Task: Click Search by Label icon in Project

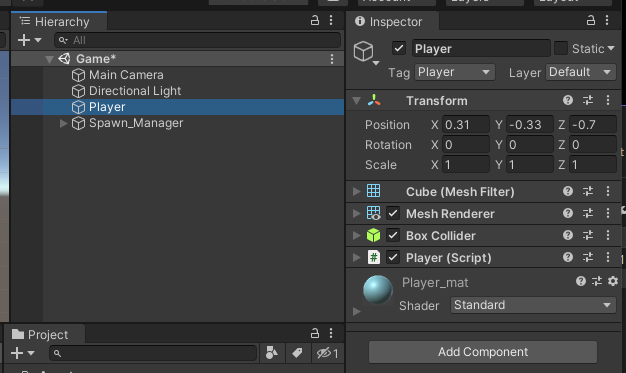Action: pyautogui.click(x=297, y=353)
